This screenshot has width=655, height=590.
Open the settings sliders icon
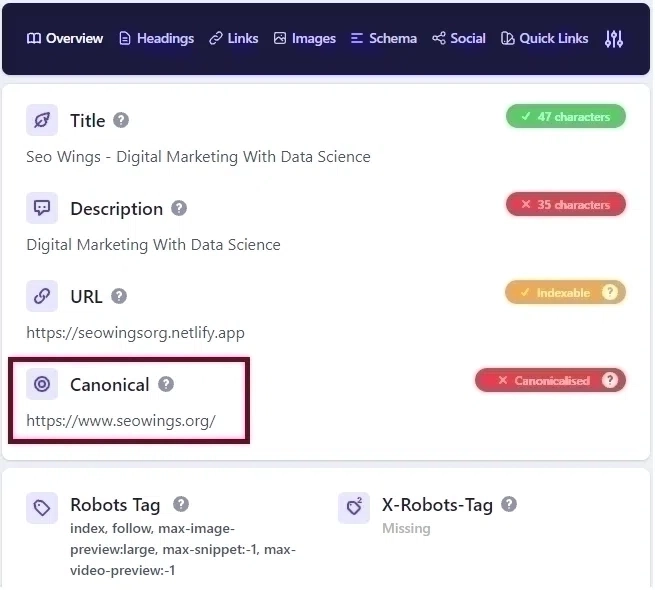pos(614,39)
